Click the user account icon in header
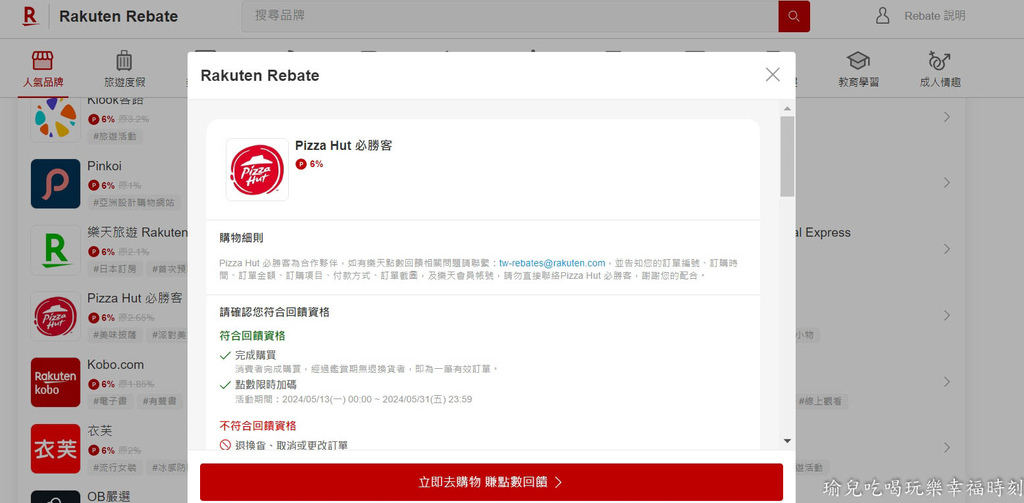The image size is (1024, 503). tap(882, 16)
